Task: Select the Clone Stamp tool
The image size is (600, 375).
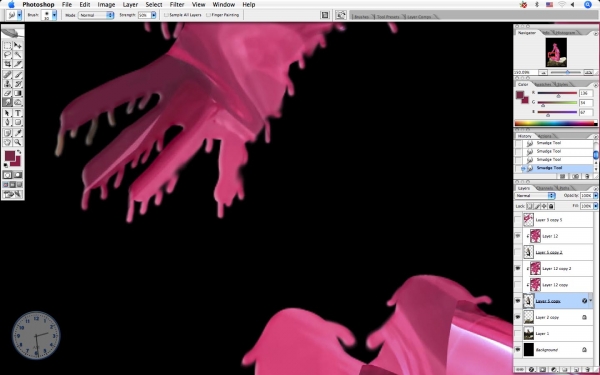Action: pyautogui.click(x=7, y=84)
